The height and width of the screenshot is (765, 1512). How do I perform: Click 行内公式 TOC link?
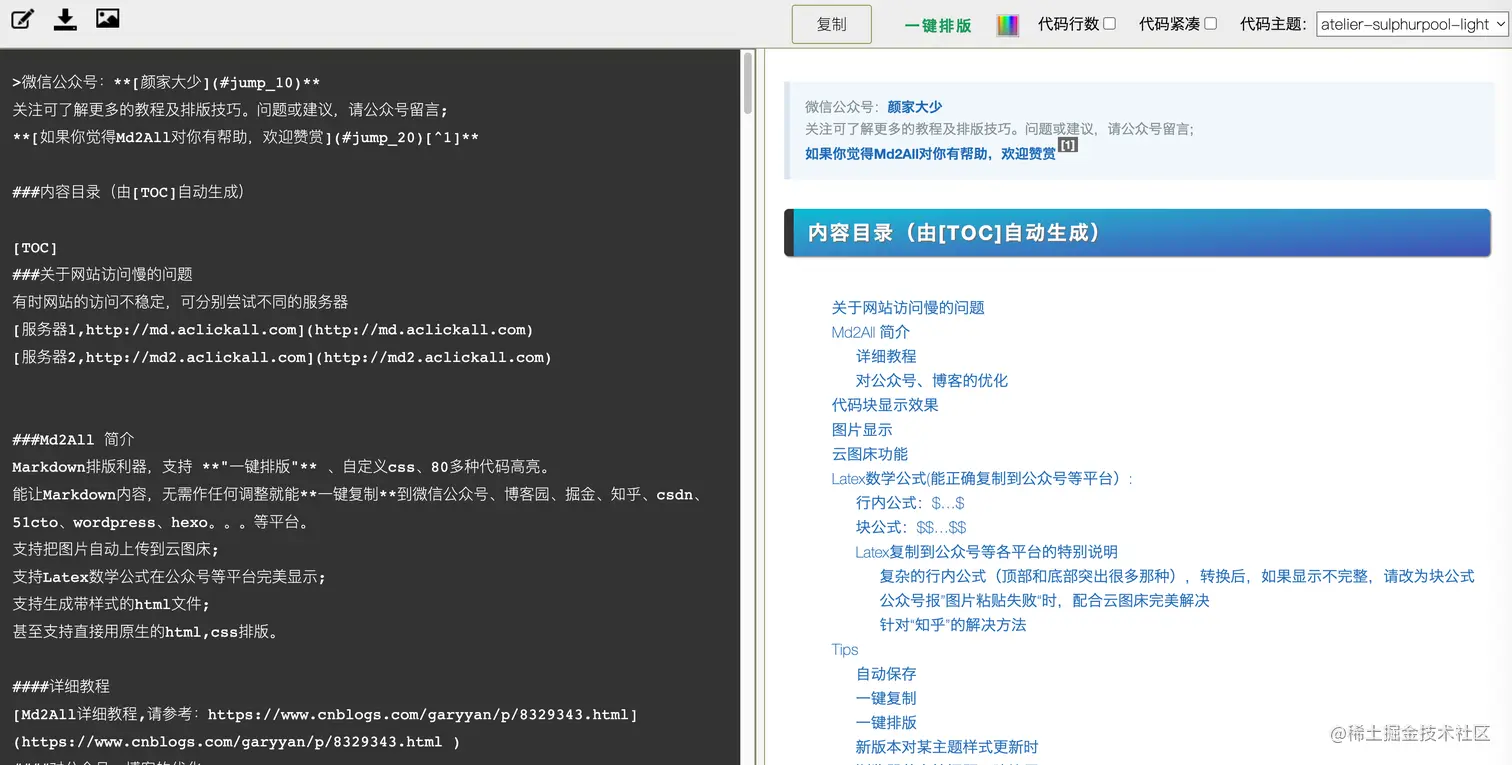pyautogui.click(x=910, y=503)
